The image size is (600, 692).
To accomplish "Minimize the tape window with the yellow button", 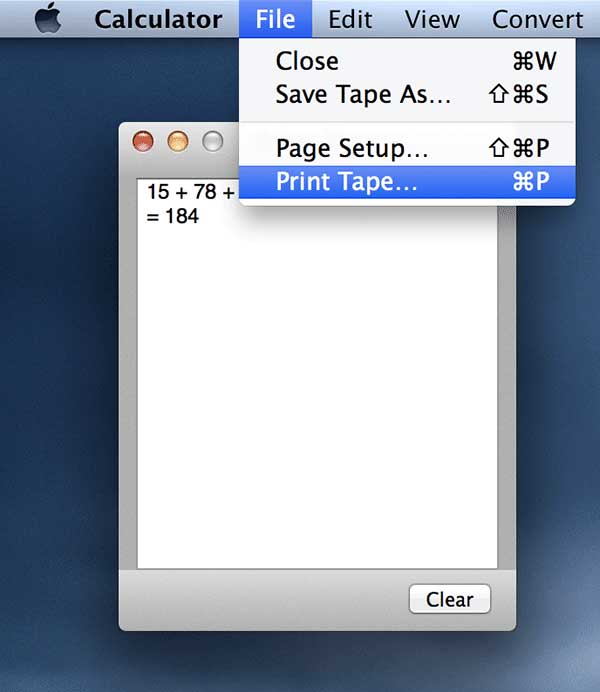I will coord(178,141).
